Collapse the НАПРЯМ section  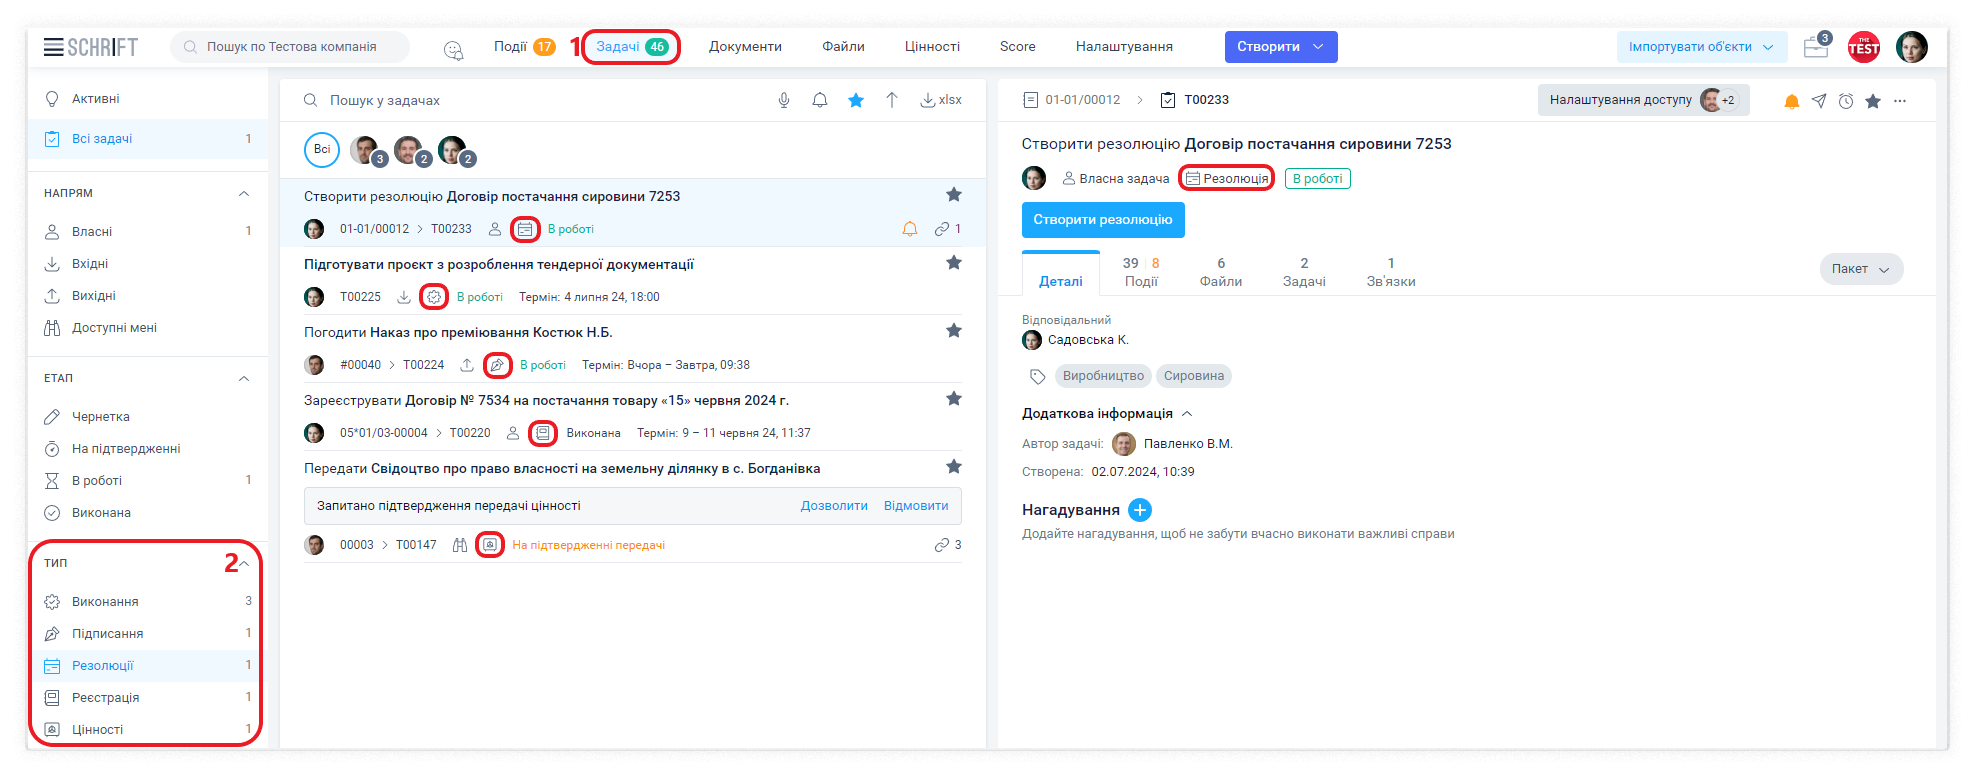(x=244, y=193)
